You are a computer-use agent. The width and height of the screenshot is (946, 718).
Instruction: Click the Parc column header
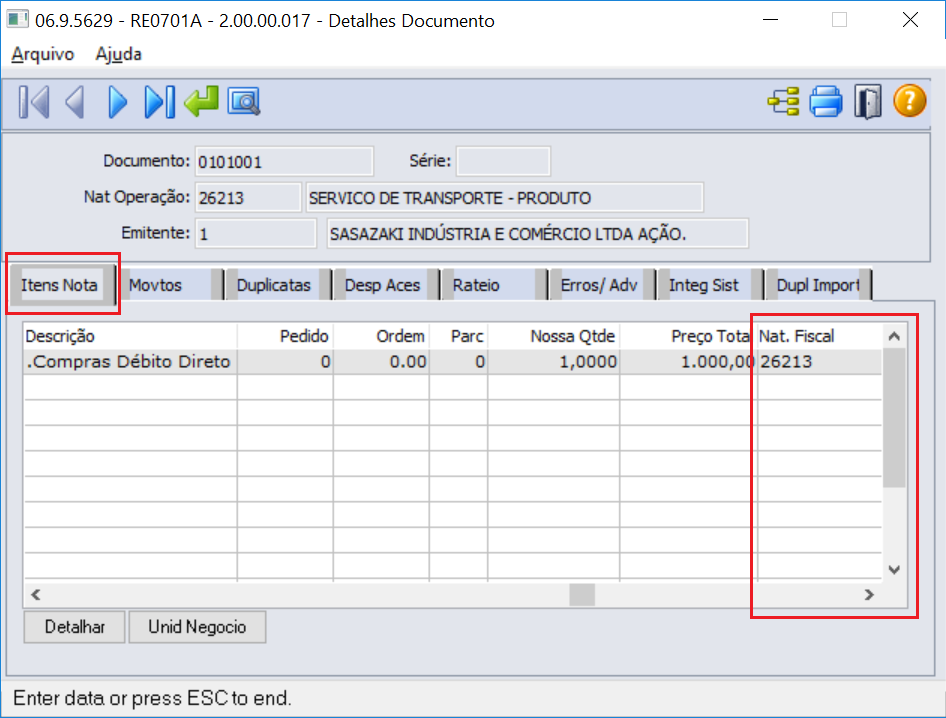(459, 336)
